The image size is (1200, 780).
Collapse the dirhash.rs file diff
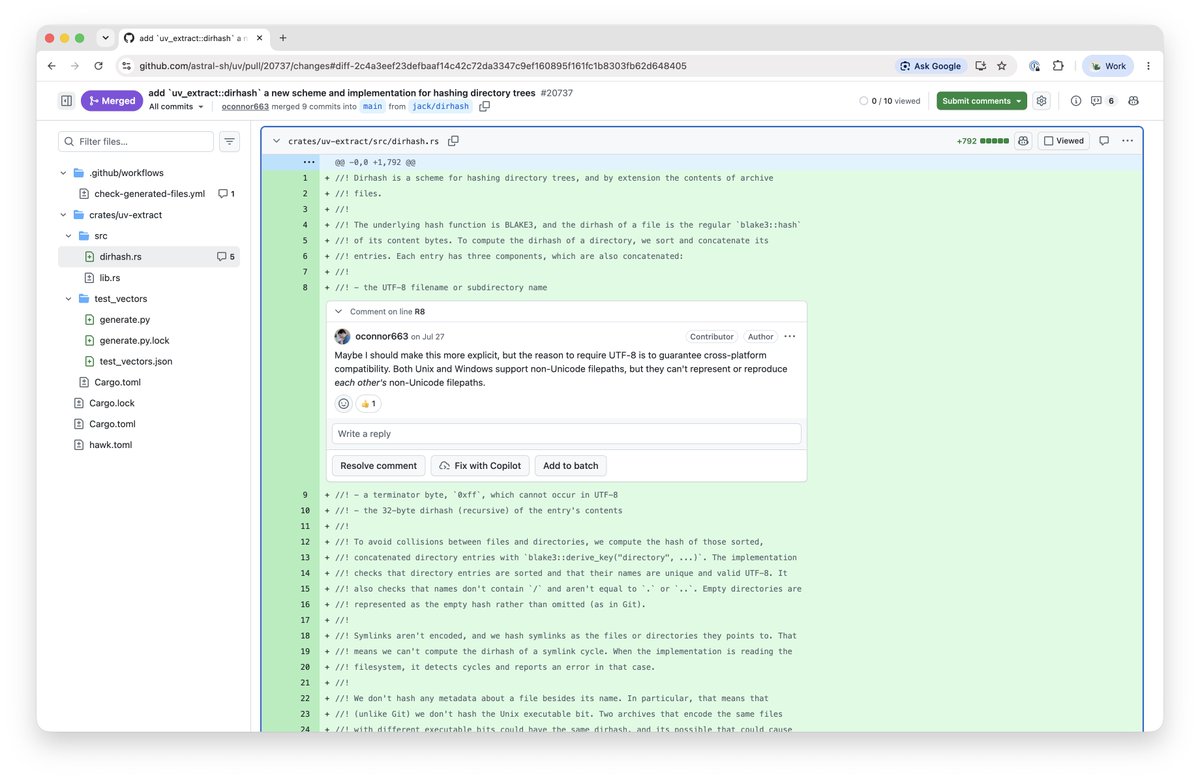pyautogui.click(x=276, y=141)
